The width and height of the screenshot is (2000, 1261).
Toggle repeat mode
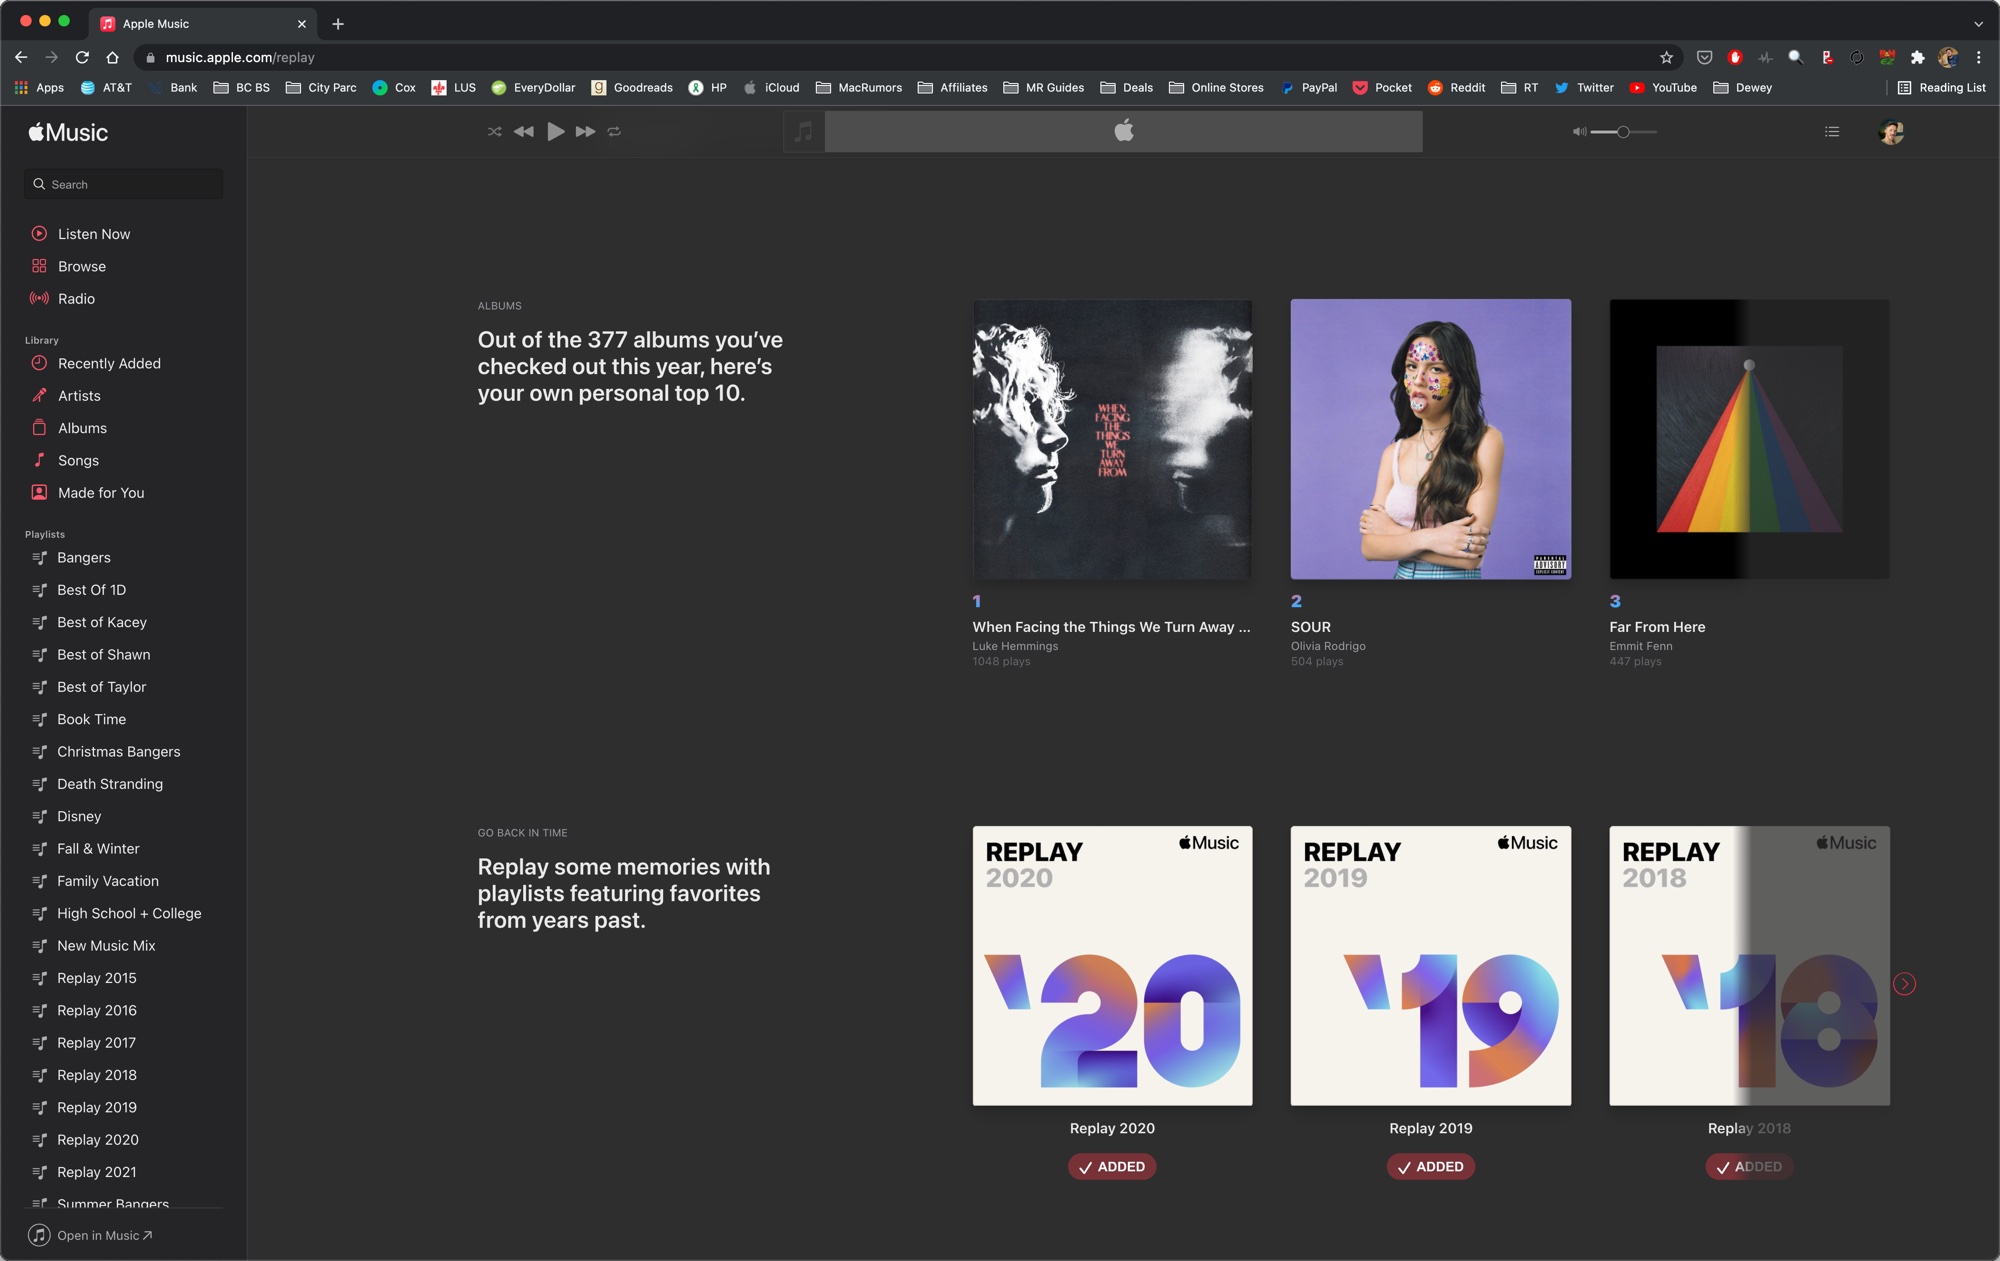coord(614,131)
